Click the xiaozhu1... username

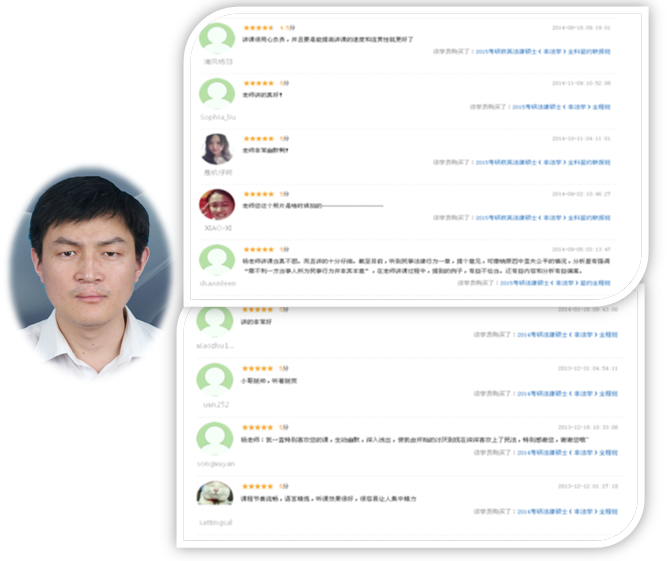tap(215, 346)
